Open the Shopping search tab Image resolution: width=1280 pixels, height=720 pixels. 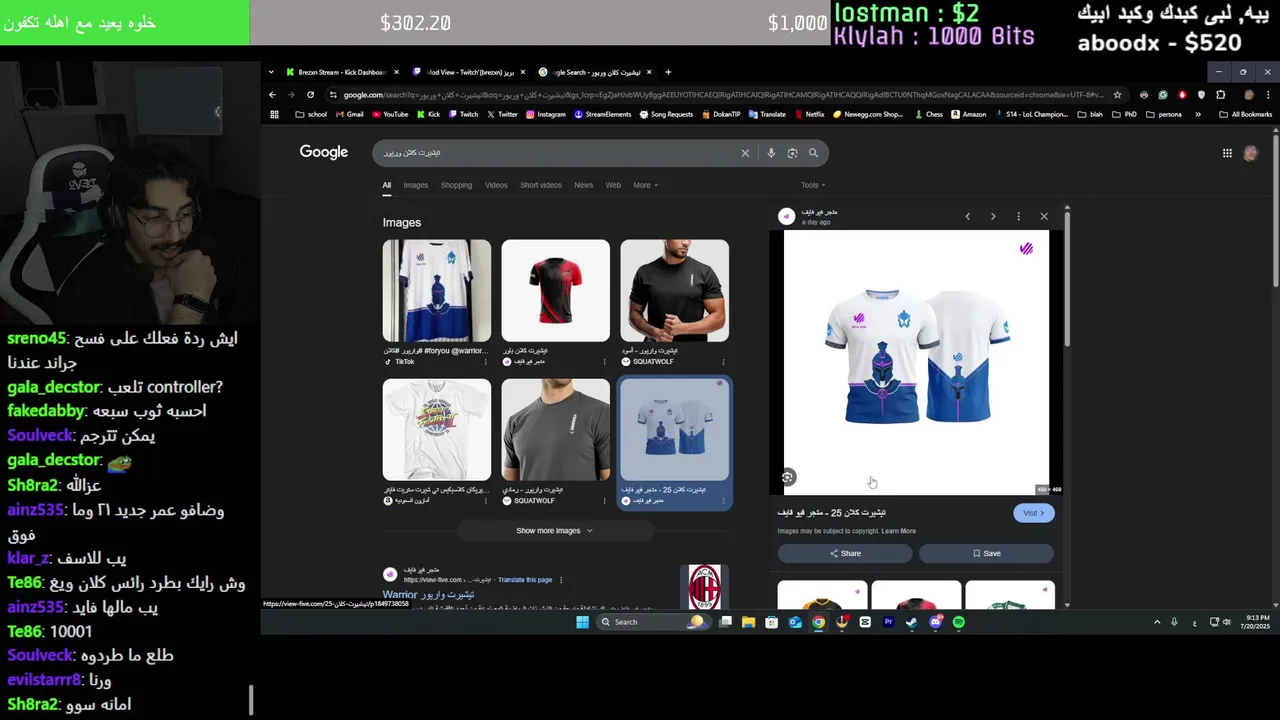pyautogui.click(x=456, y=185)
